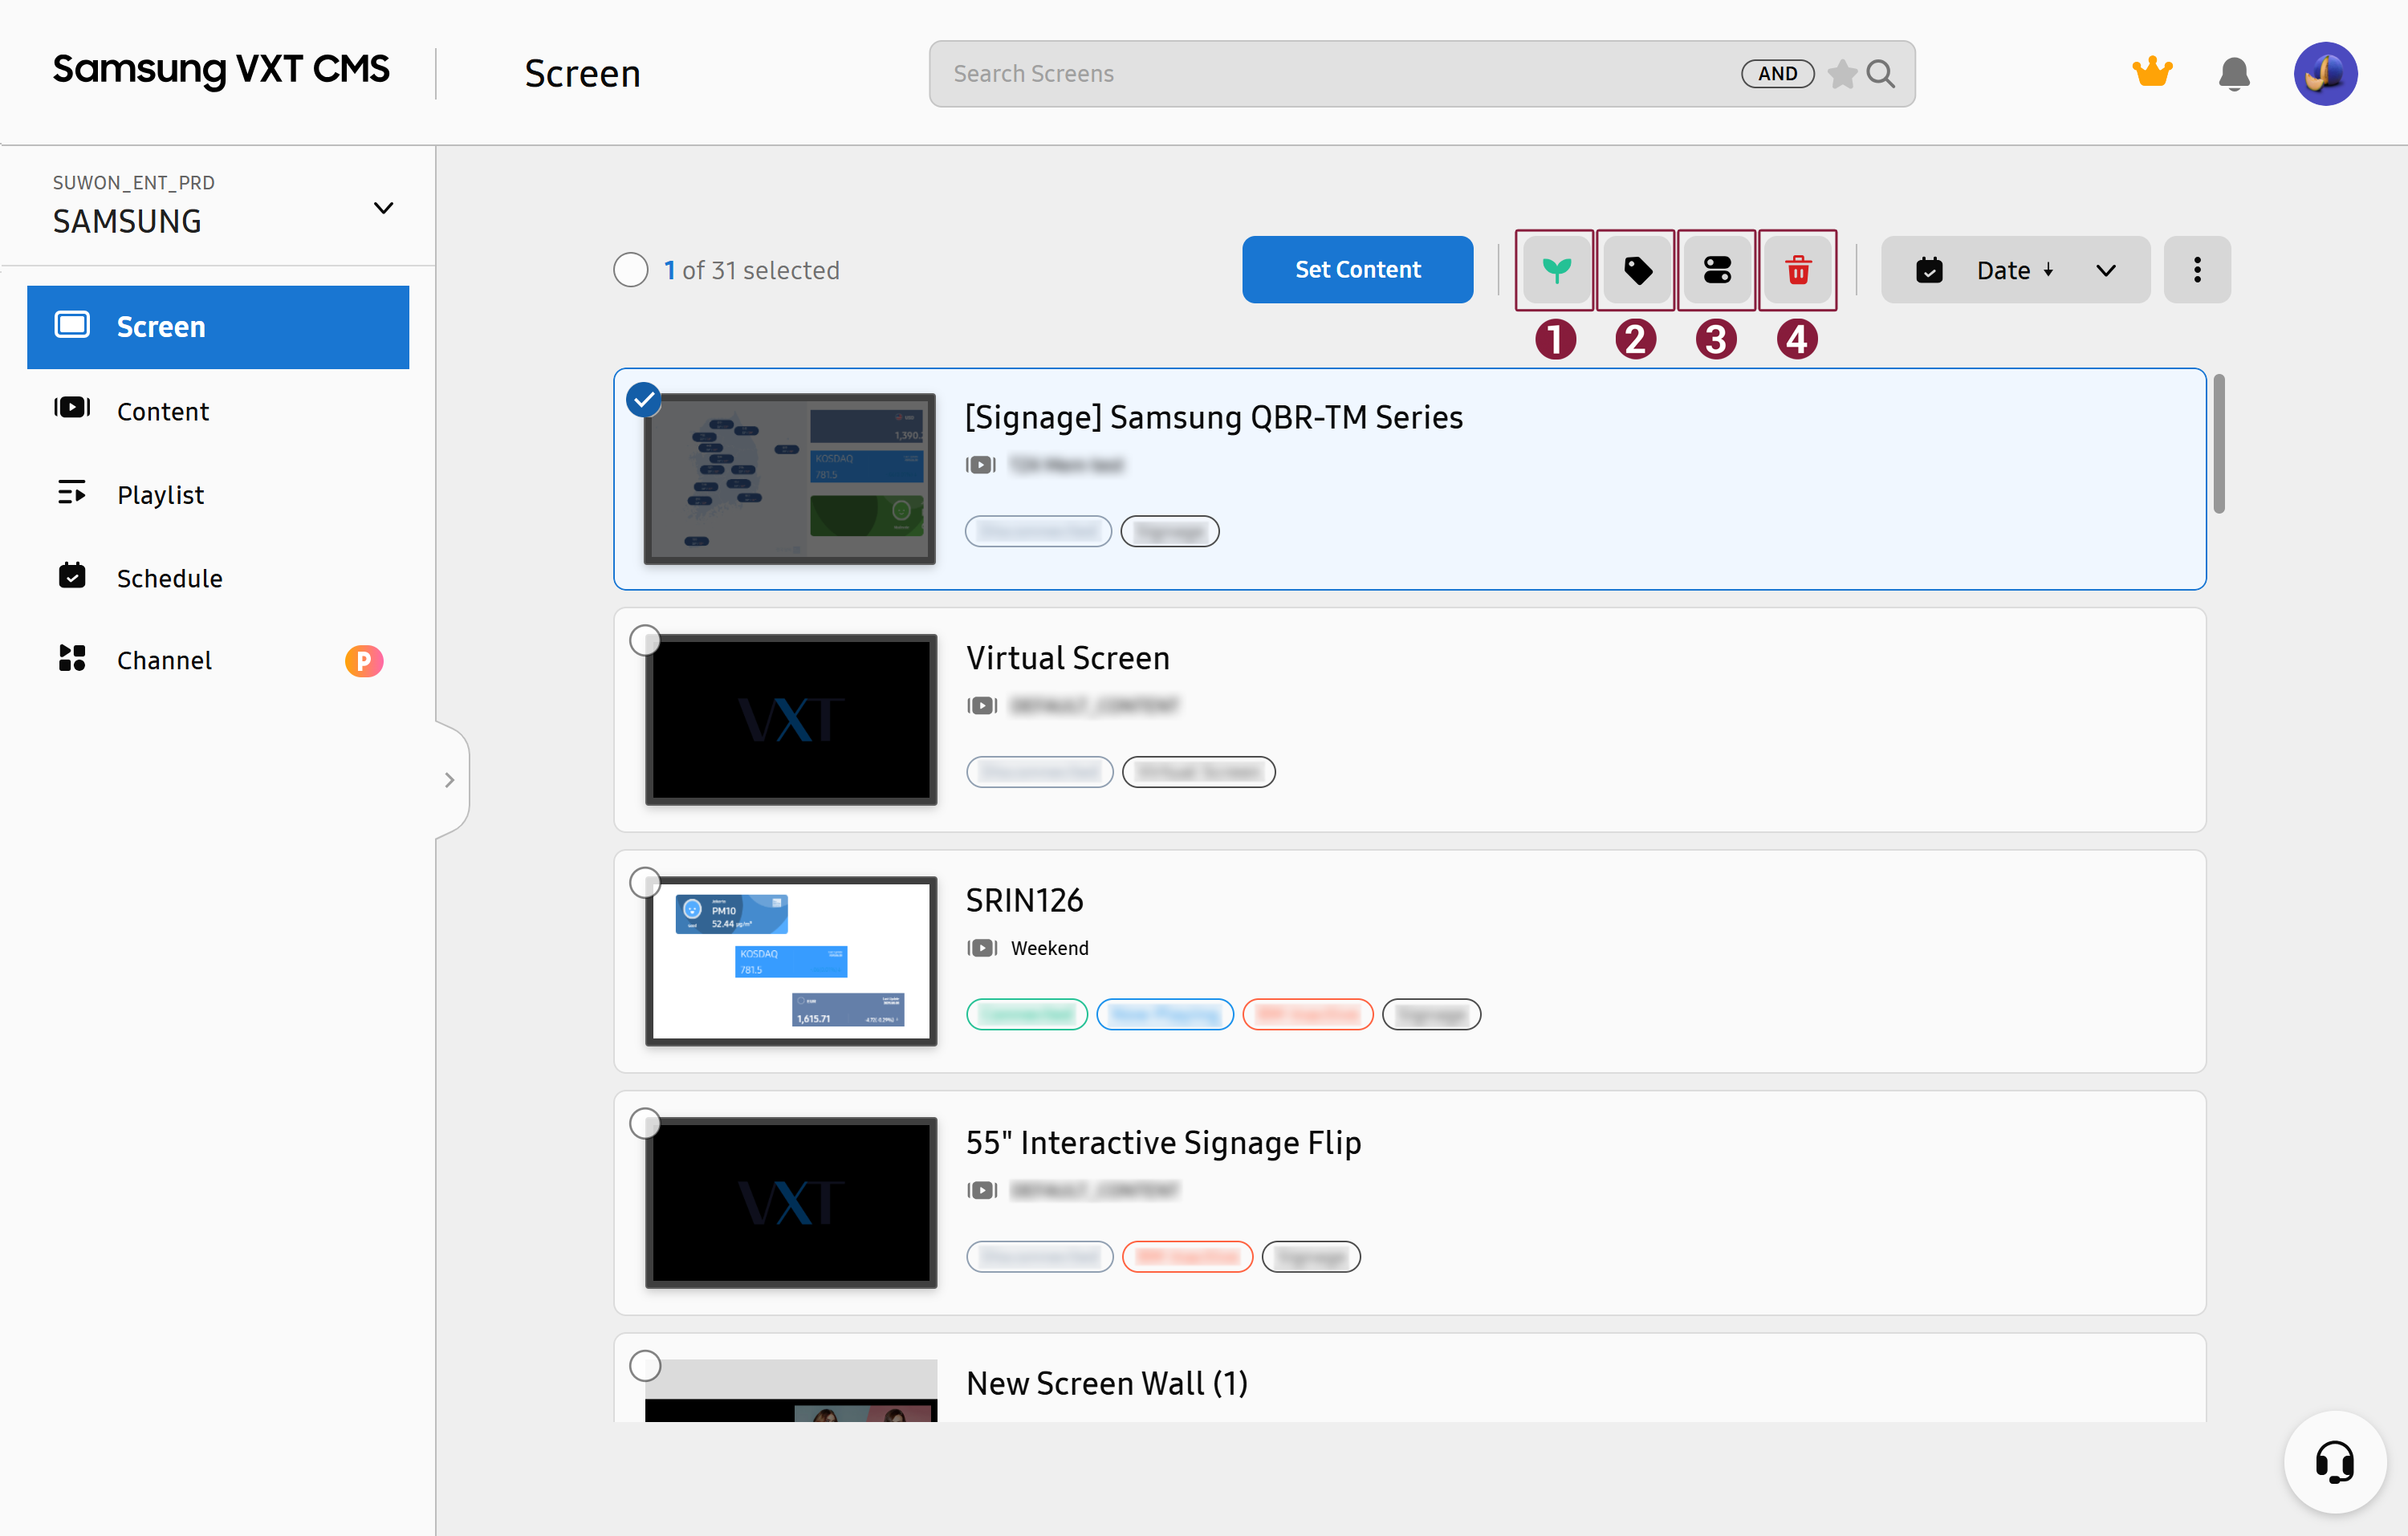Image resolution: width=2408 pixels, height=1536 pixels.
Task: Open the Samsung VXT CMS home logo
Action: (221, 69)
